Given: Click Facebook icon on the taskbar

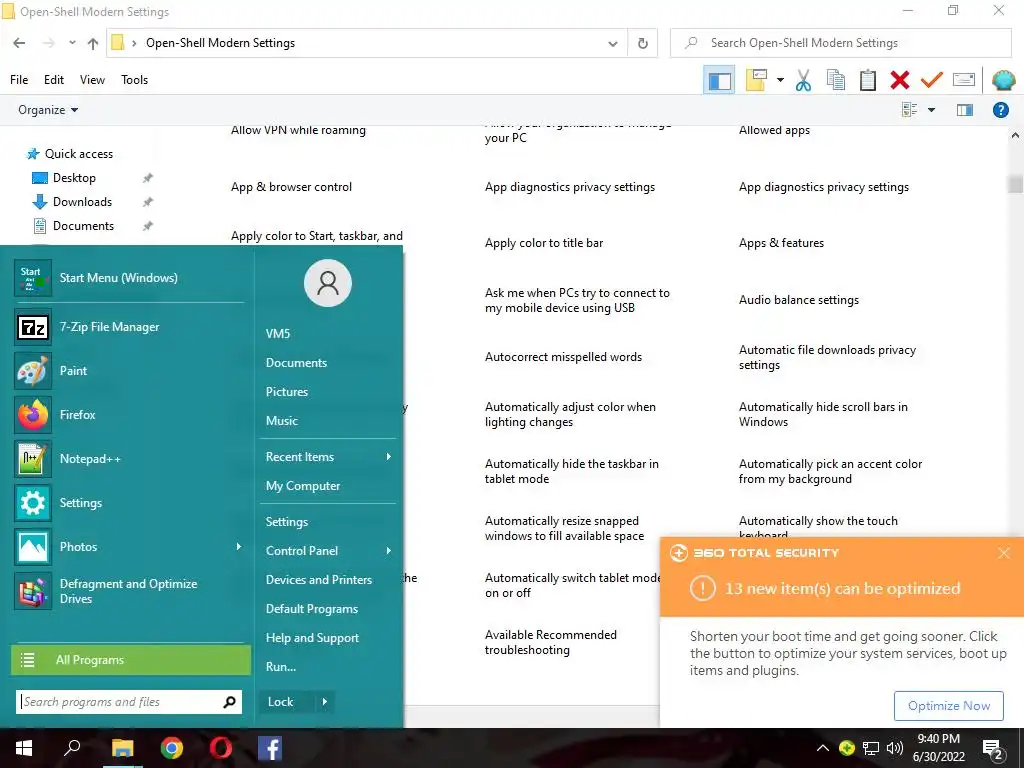Looking at the screenshot, I should click(x=270, y=748).
